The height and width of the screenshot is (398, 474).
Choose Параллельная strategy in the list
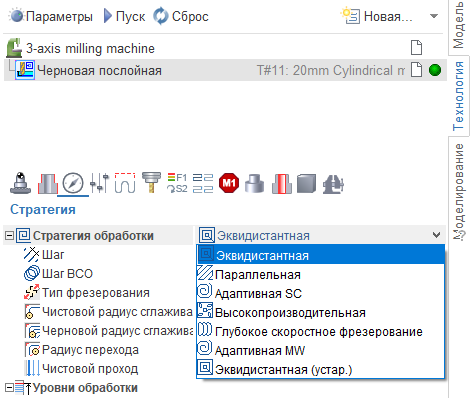(x=320, y=274)
